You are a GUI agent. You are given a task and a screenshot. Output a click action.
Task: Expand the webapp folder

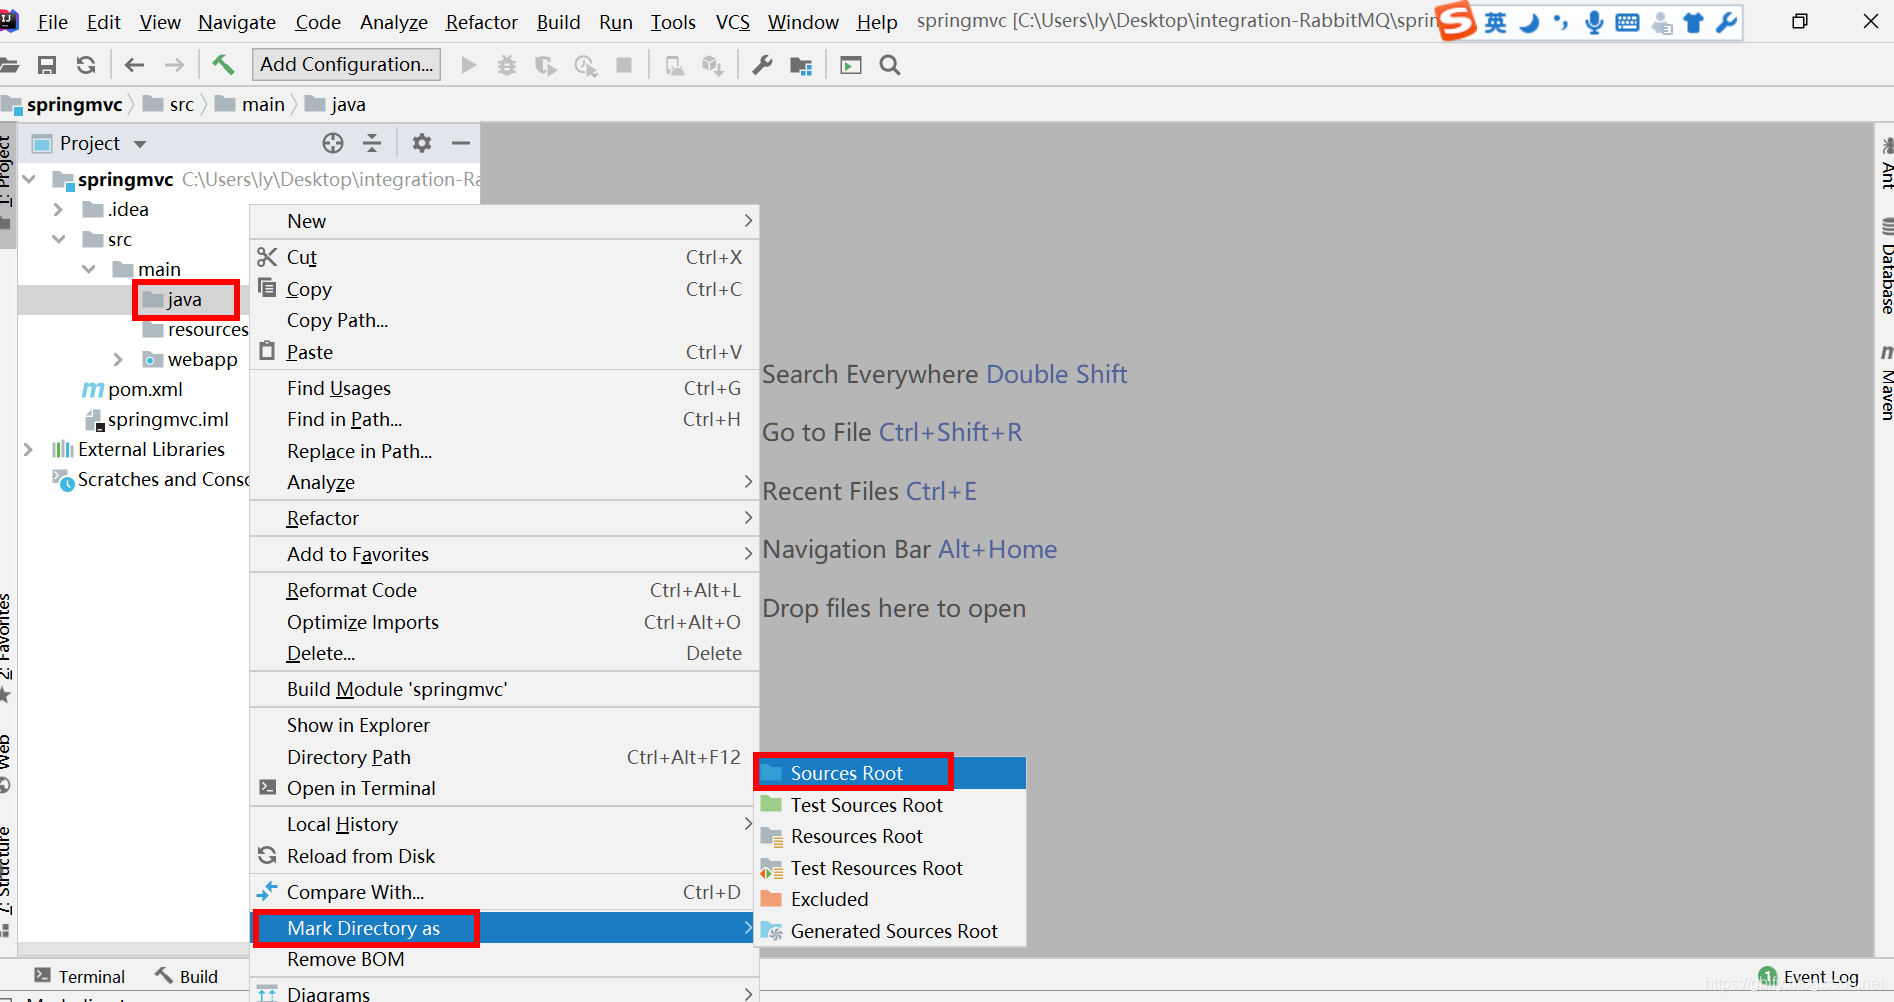point(118,359)
